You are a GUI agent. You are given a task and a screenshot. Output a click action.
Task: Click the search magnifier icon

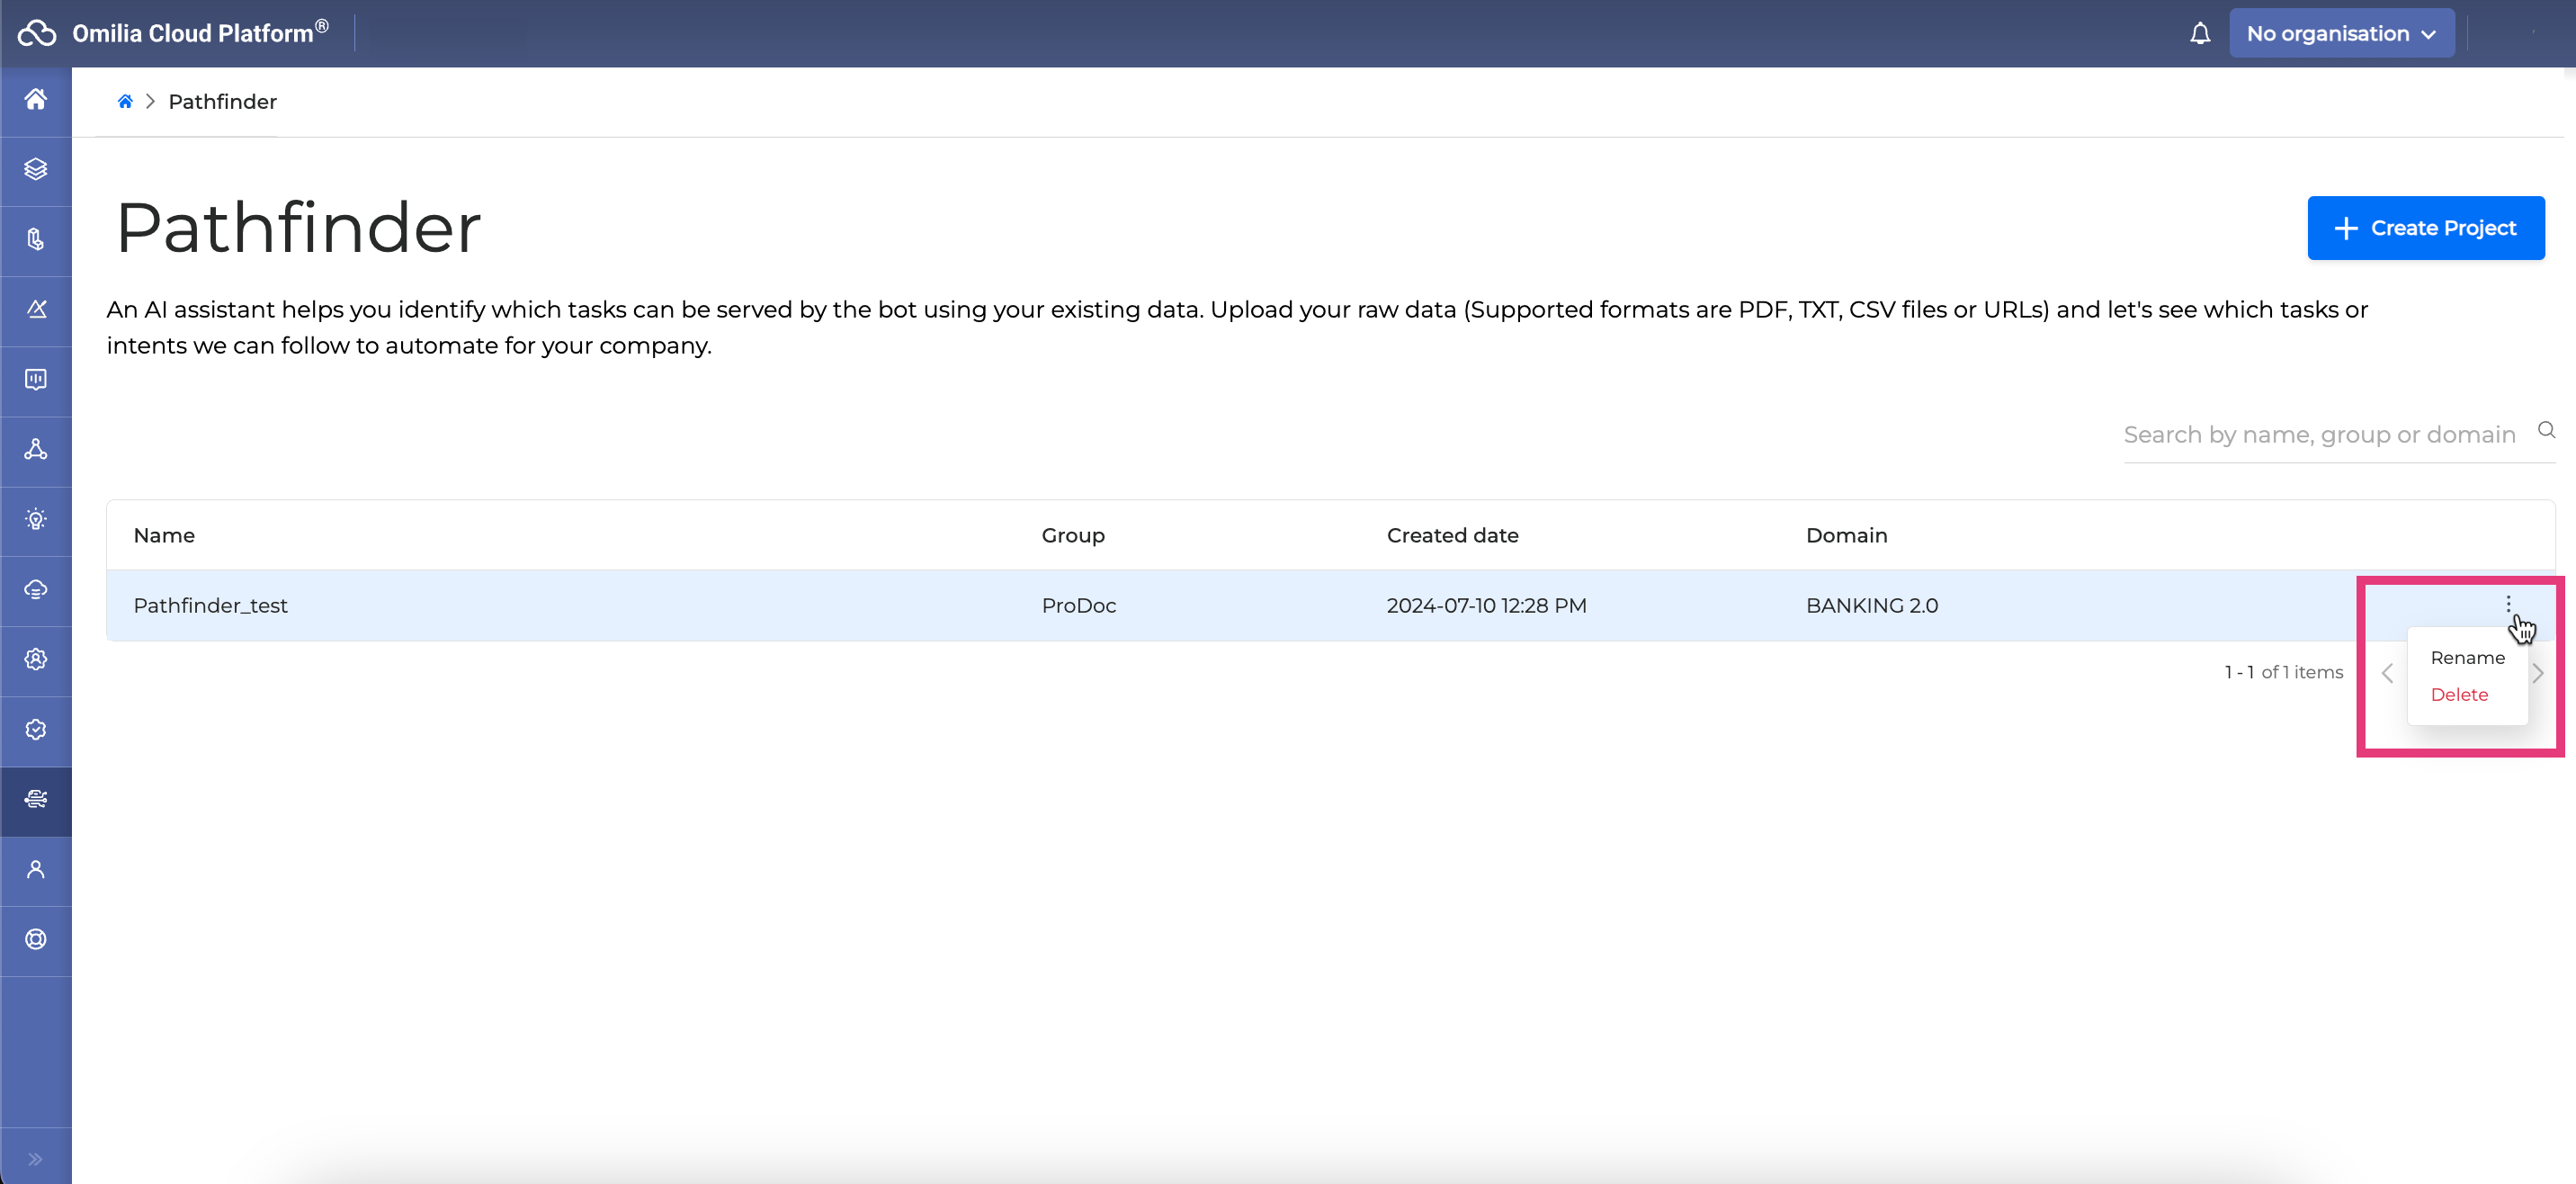pos(2546,430)
